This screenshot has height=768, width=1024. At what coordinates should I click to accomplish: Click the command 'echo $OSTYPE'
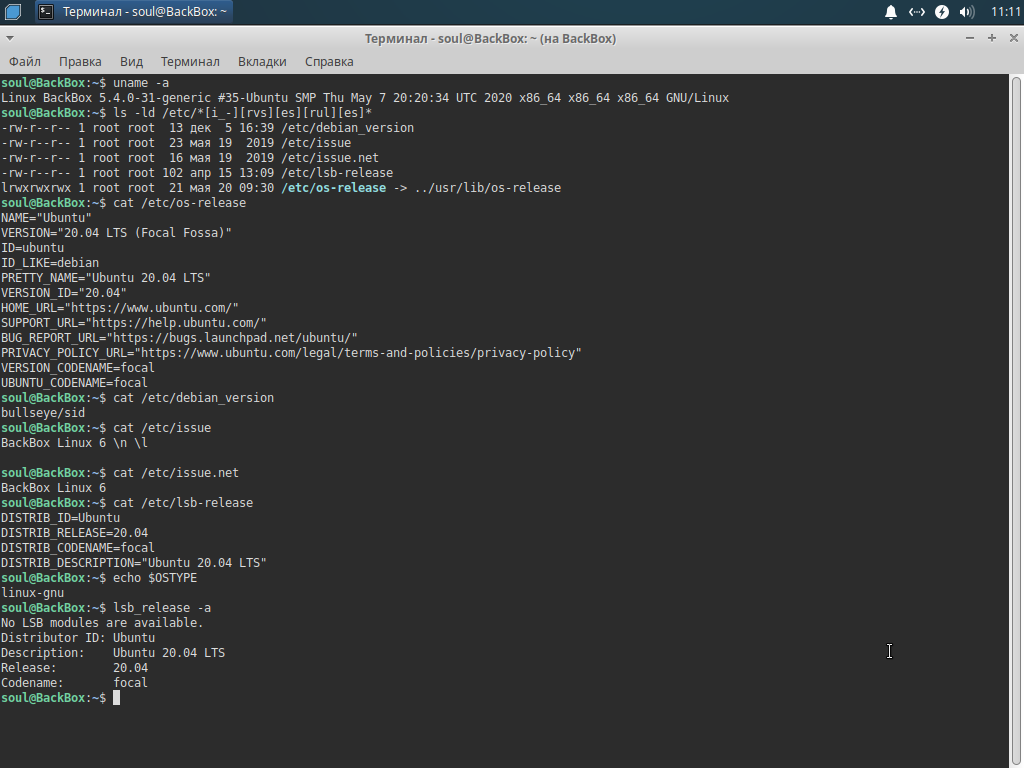155,579
